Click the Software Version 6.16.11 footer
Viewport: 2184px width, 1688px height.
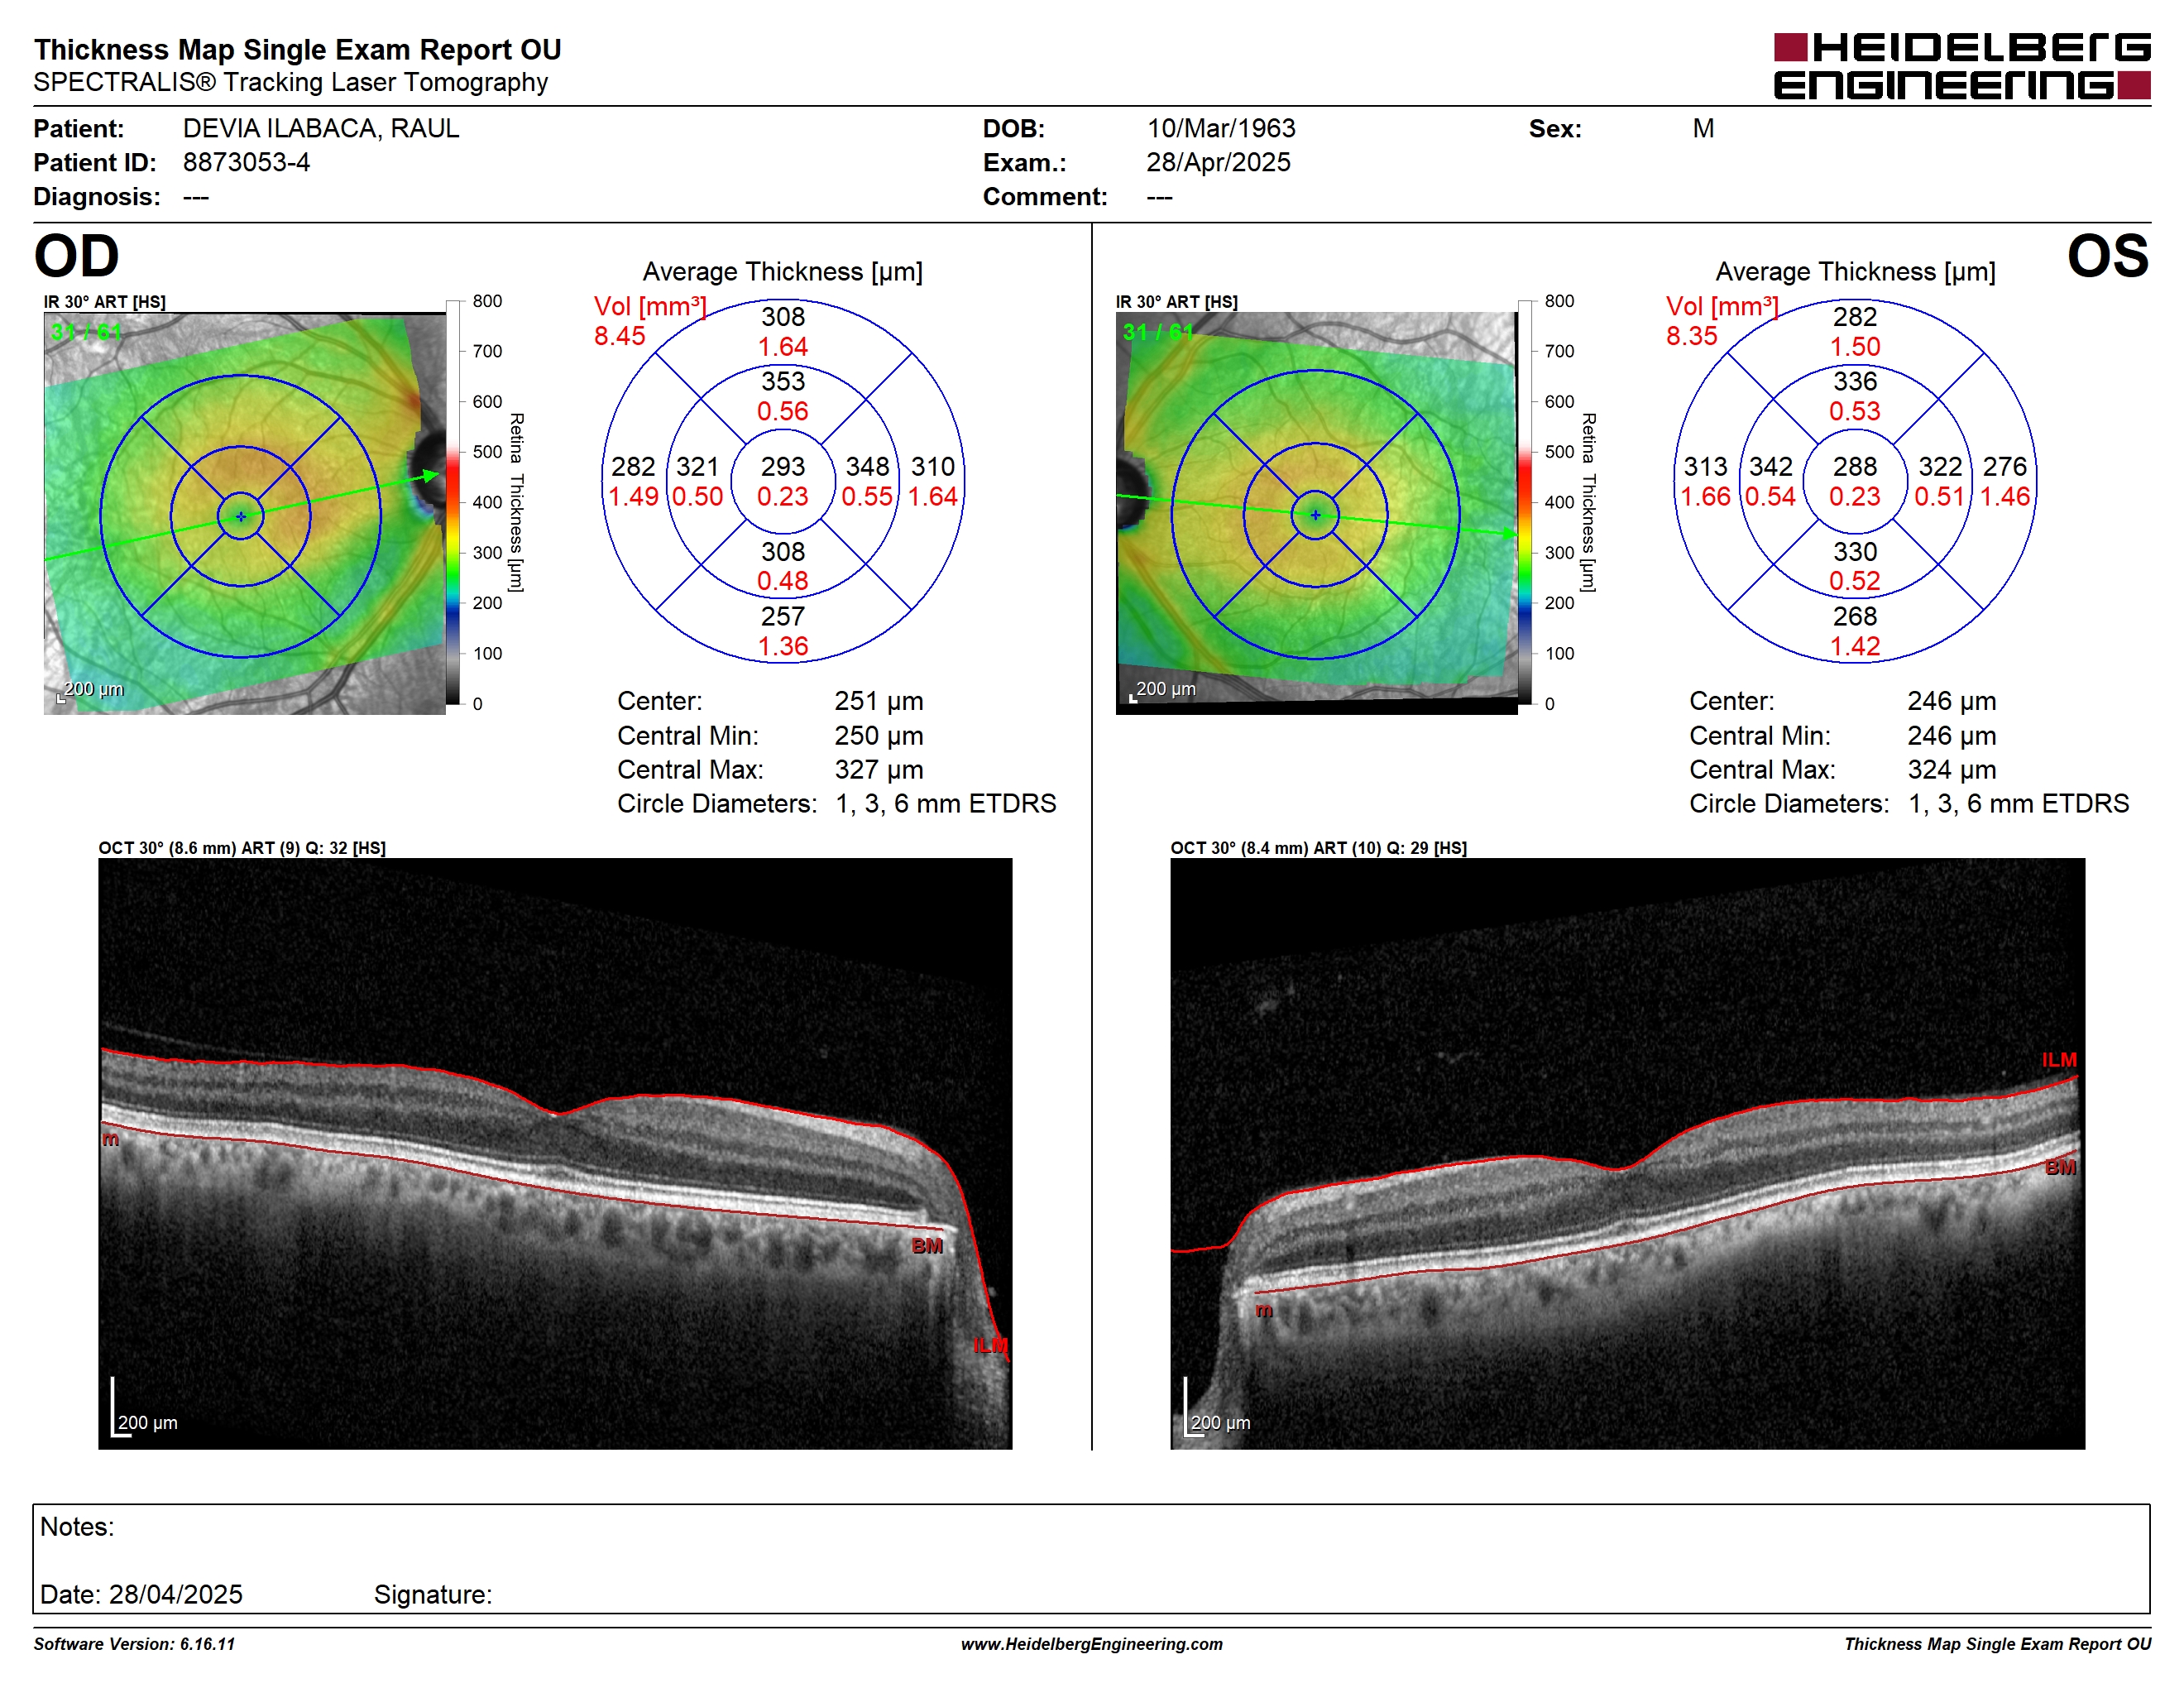pos(134,1644)
